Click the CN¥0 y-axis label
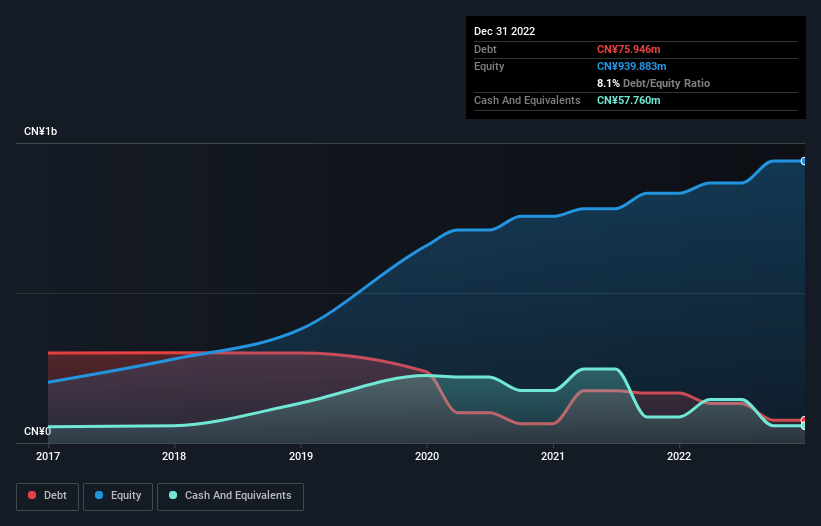The width and height of the screenshot is (821, 526). [37, 431]
